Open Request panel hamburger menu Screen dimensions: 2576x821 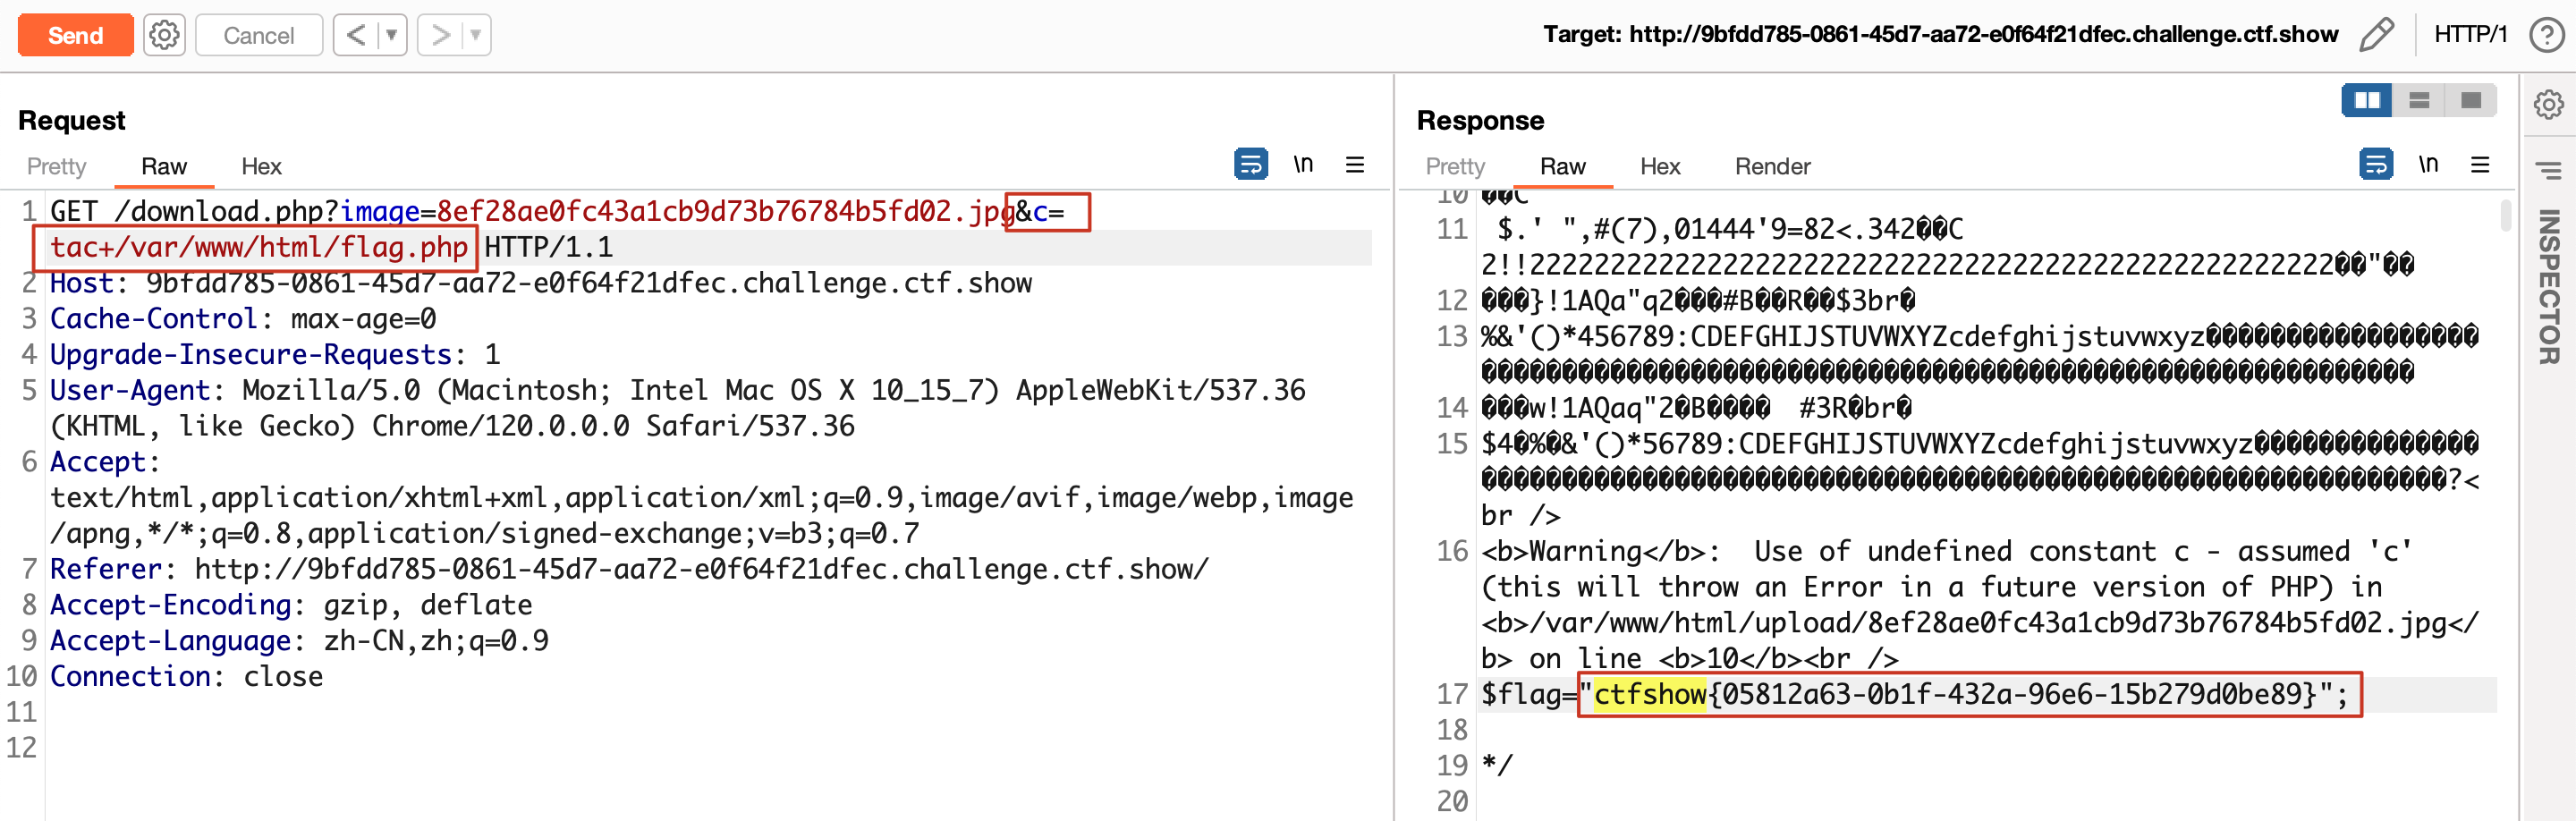coord(1355,164)
